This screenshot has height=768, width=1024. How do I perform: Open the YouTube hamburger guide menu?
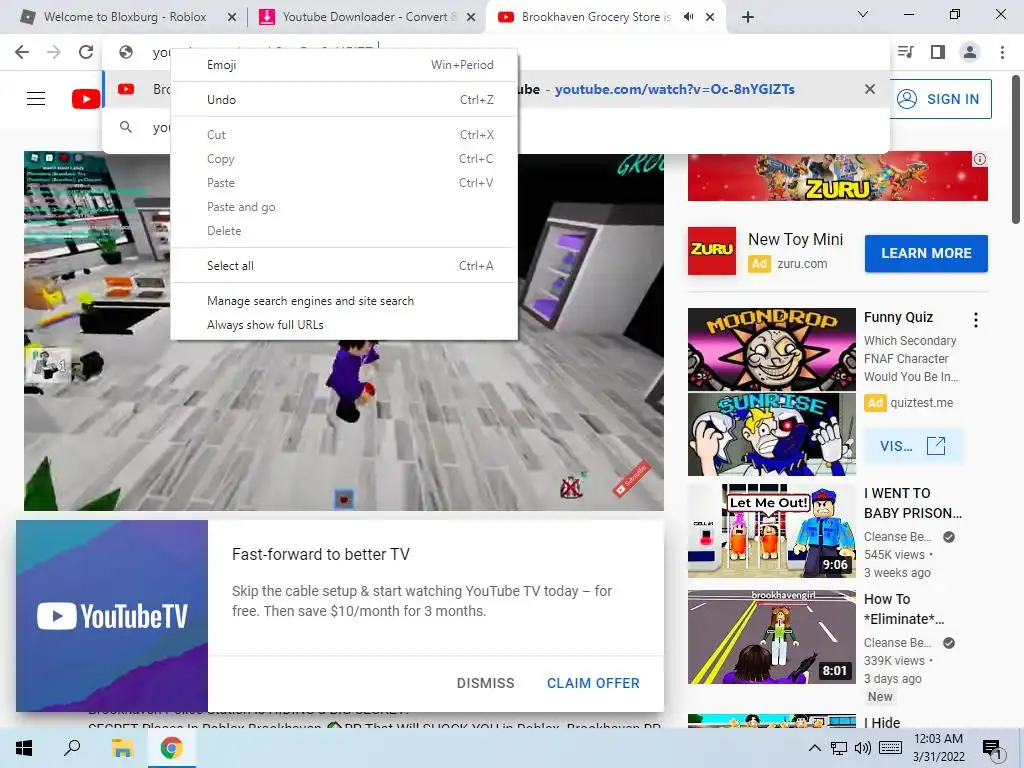[36, 99]
